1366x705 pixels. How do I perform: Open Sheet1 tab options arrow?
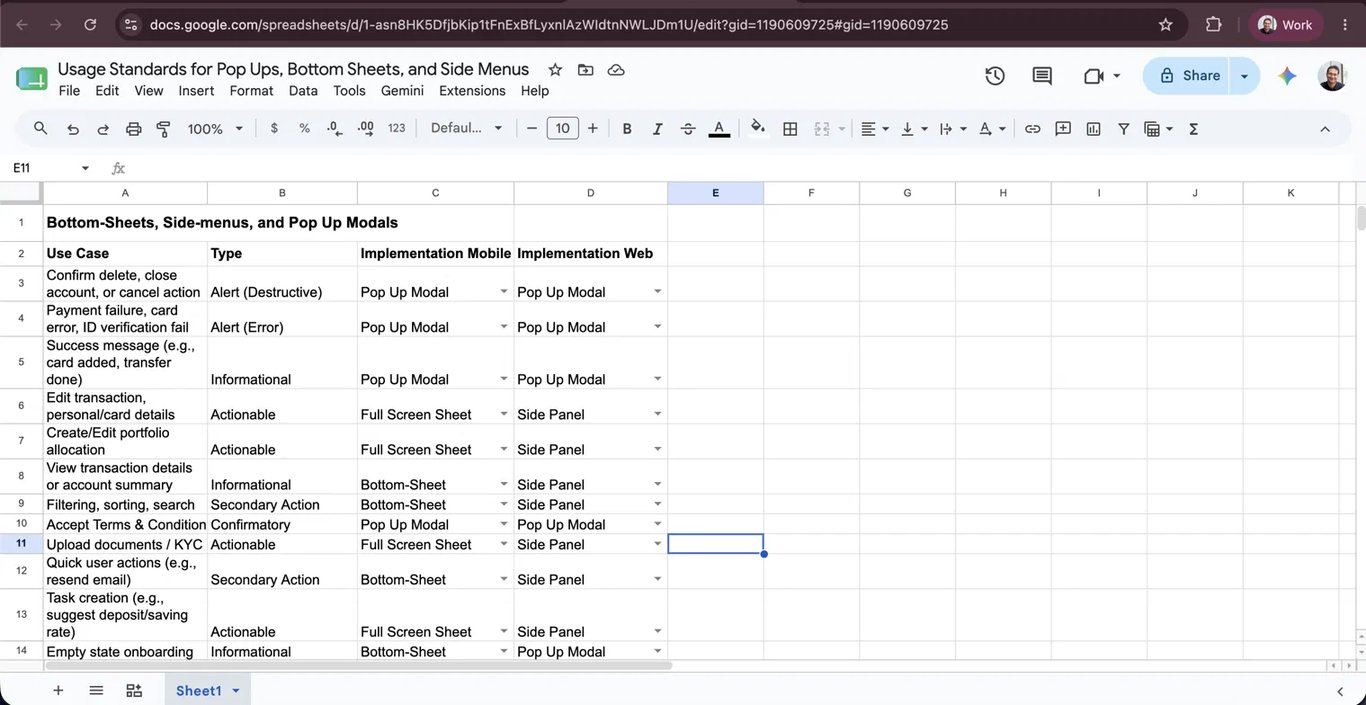tap(236, 690)
